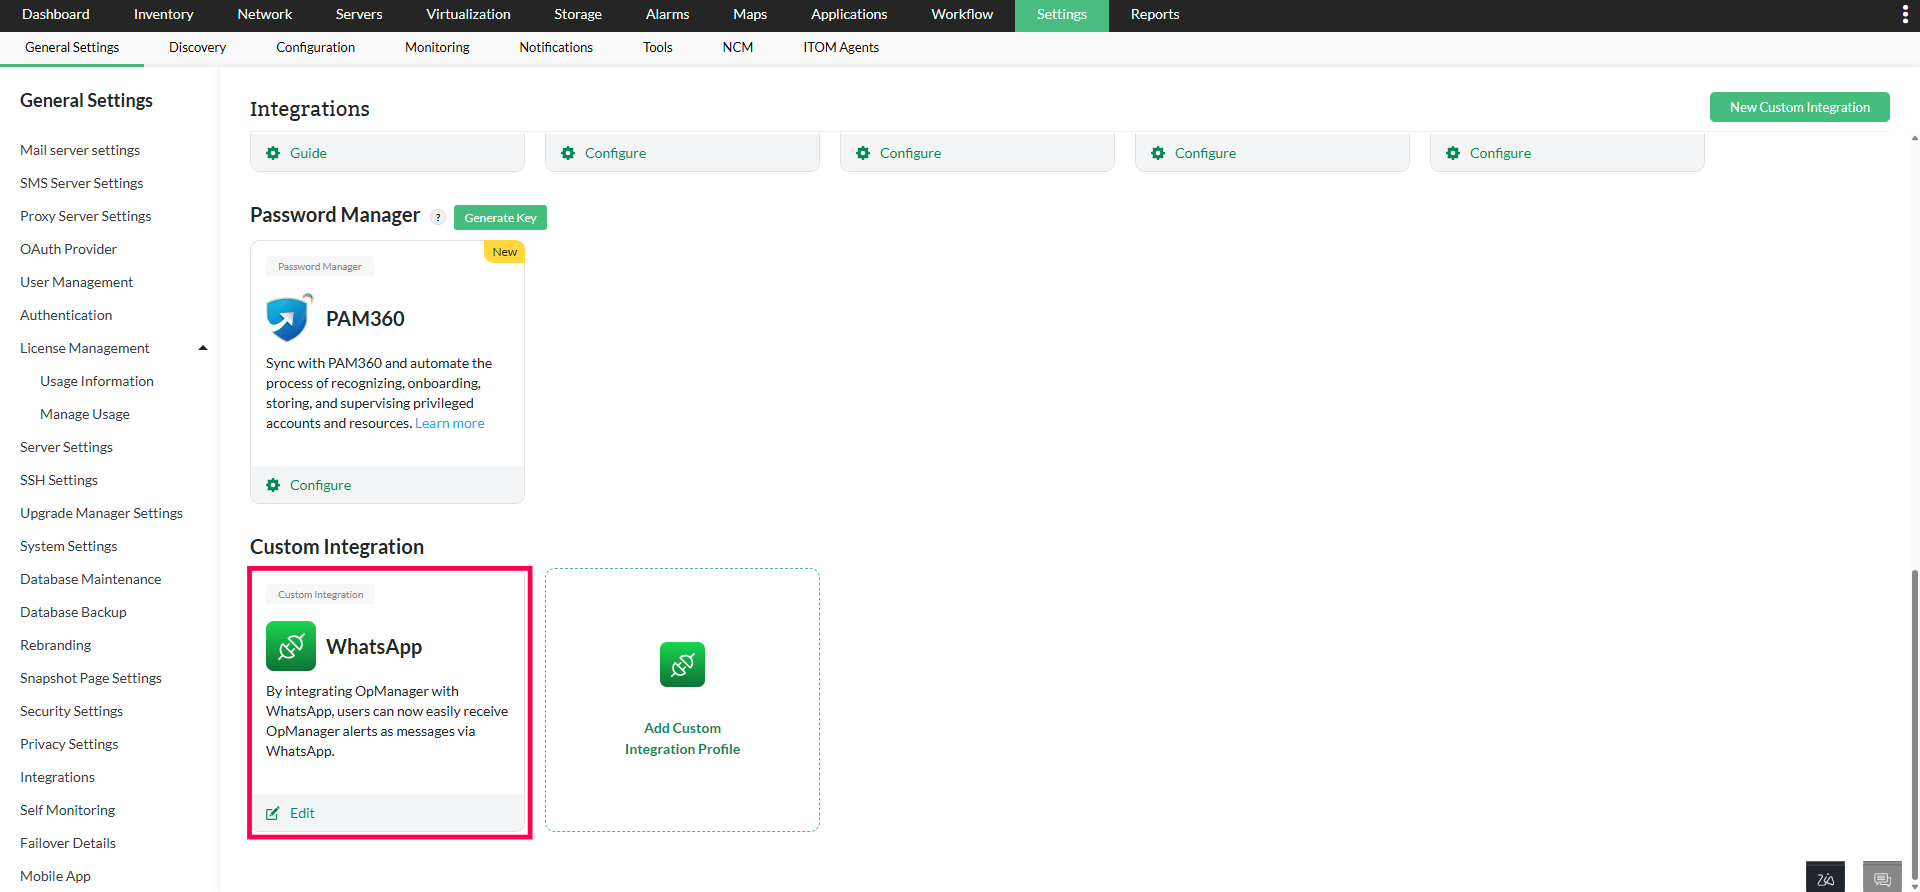Click the page vertical scrollbar thumb
This screenshot has width=1920, height=892.
click(x=1914, y=725)
